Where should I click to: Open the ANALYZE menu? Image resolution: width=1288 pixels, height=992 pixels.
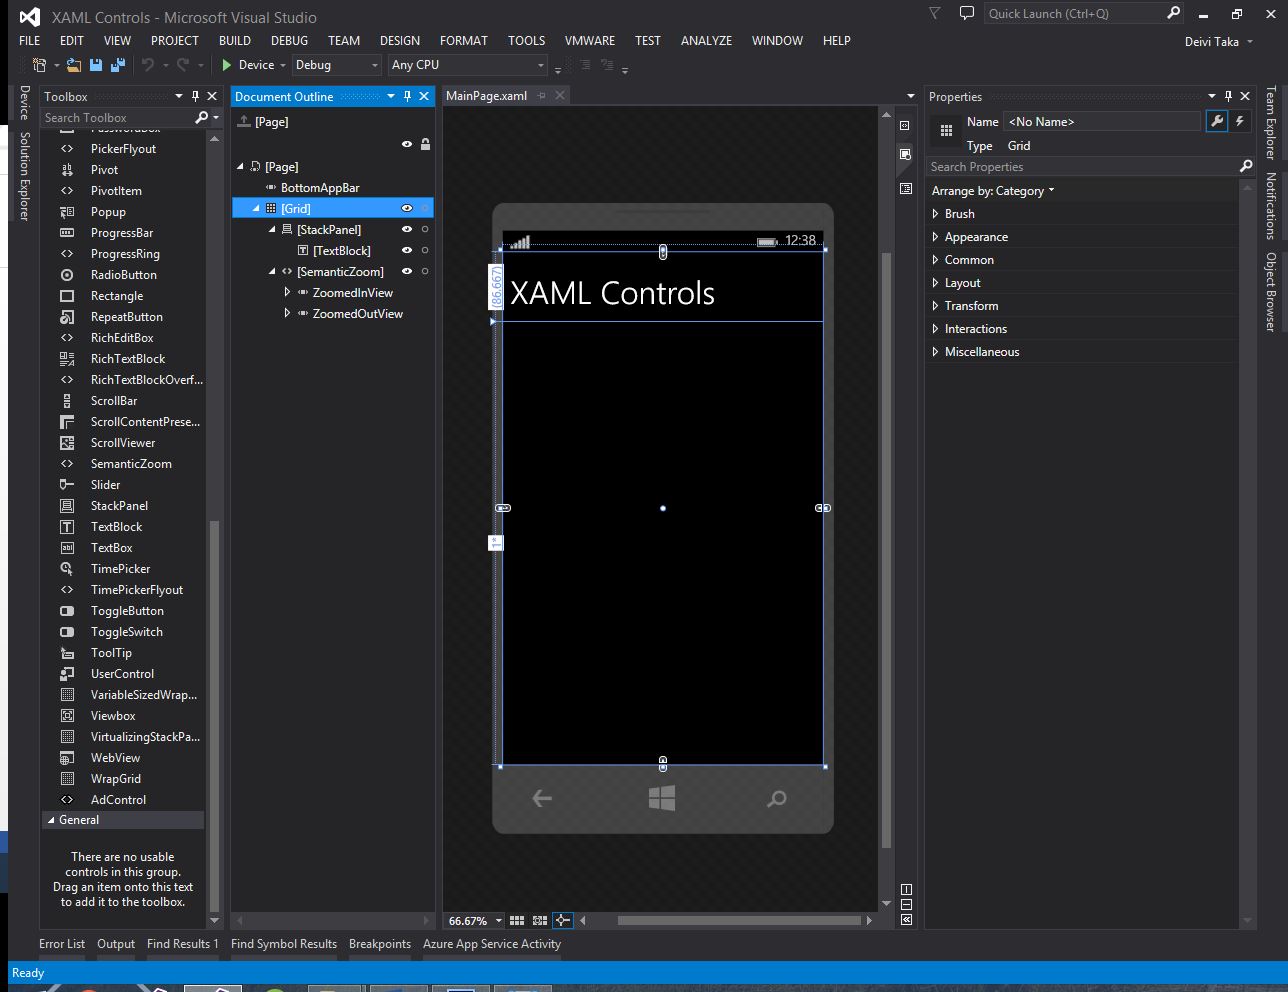706,41
